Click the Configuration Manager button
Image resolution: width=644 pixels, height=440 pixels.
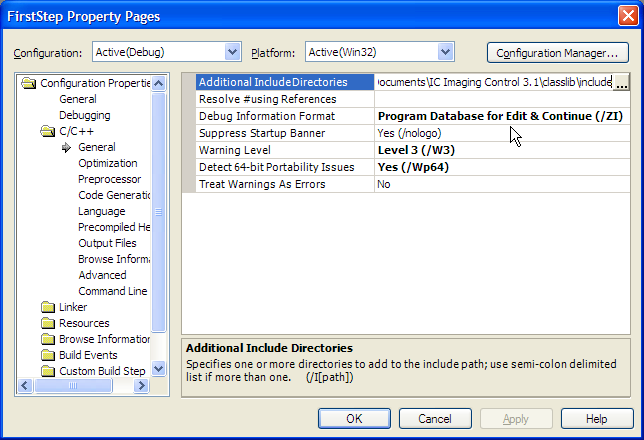coord(557,52)
